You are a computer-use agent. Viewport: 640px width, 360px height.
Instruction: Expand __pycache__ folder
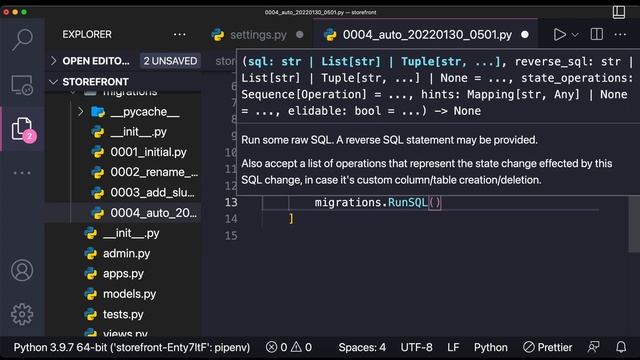click(80, 111)
